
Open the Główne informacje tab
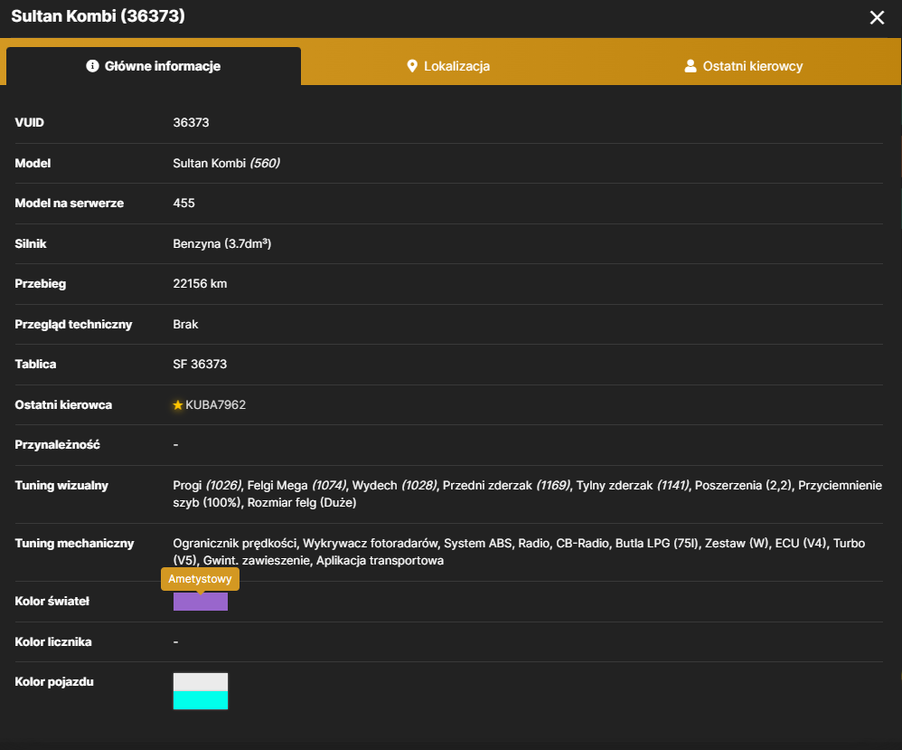point(154,66)
